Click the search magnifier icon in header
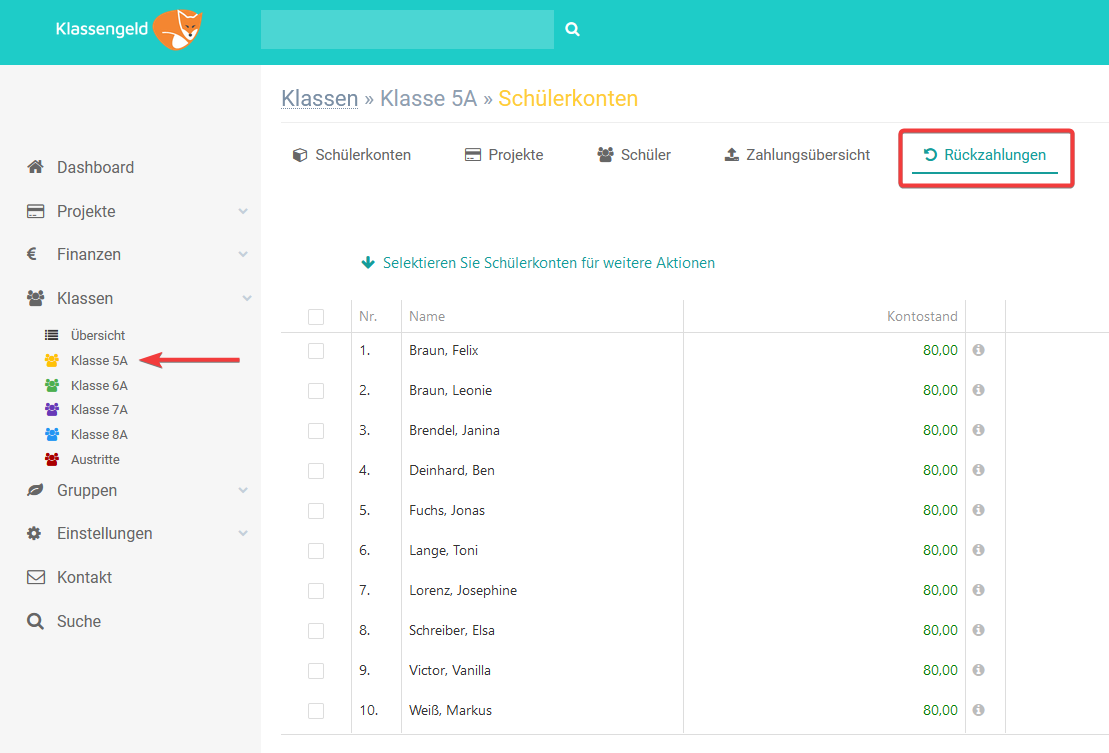The height and width of the screenshot is (753, 1109). (572, 30)
